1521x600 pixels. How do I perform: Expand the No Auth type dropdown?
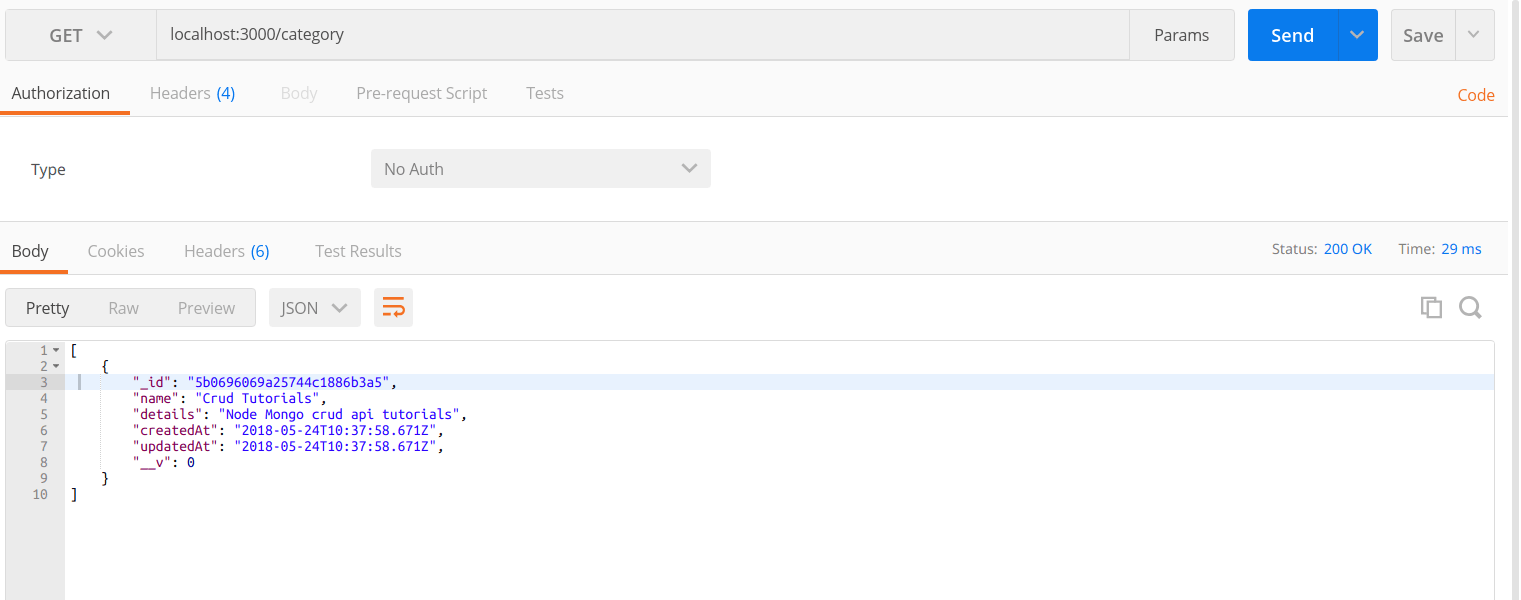pyautogui.click(x=540, y=169)
